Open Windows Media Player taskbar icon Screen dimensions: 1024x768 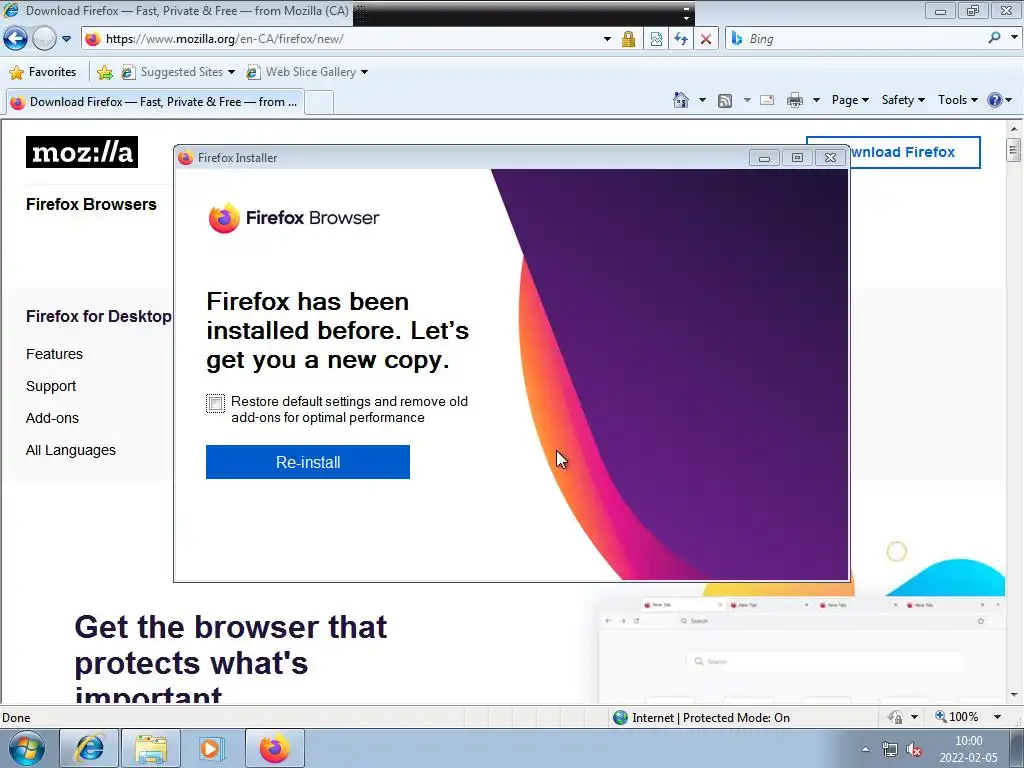pyautogui.click(x=212, y=748)
